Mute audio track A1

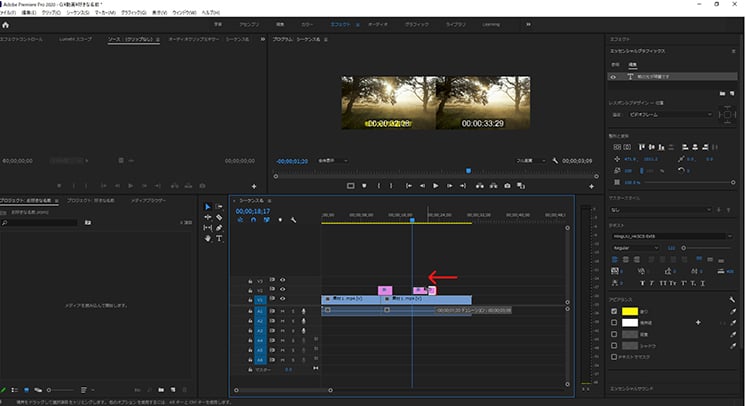tap(283, 311)
